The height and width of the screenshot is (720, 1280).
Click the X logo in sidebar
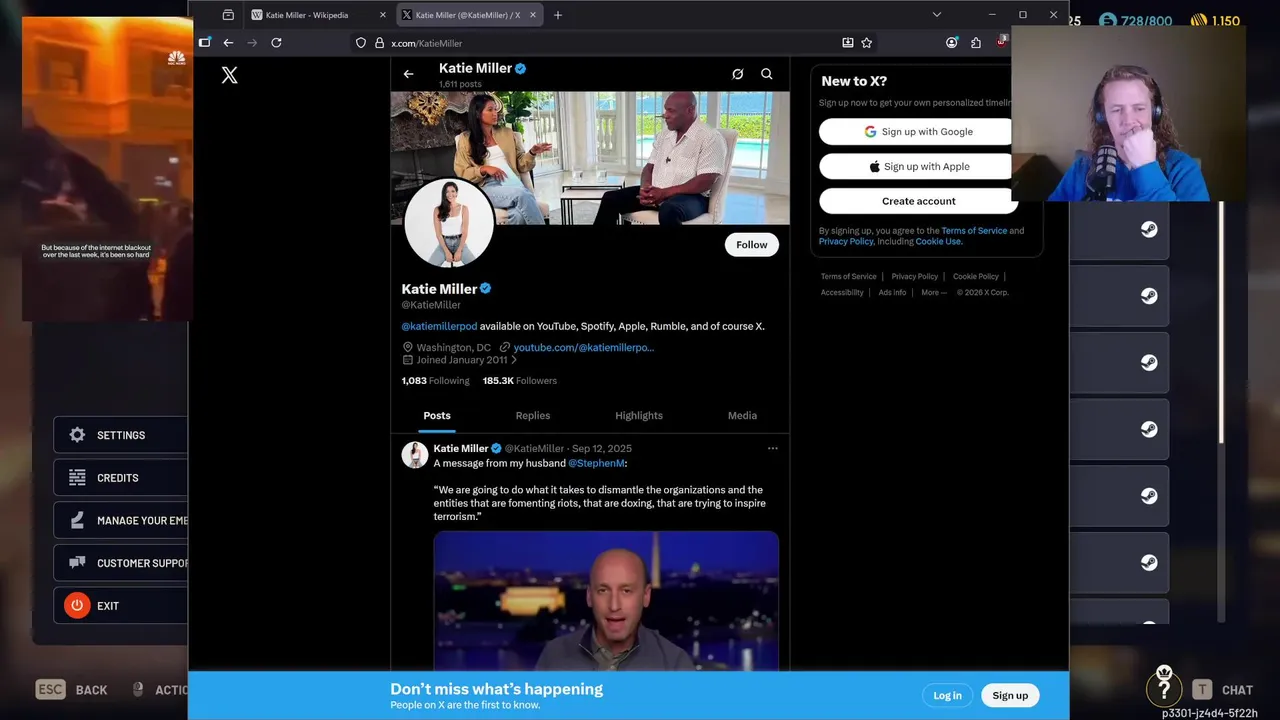click(229, 75)
